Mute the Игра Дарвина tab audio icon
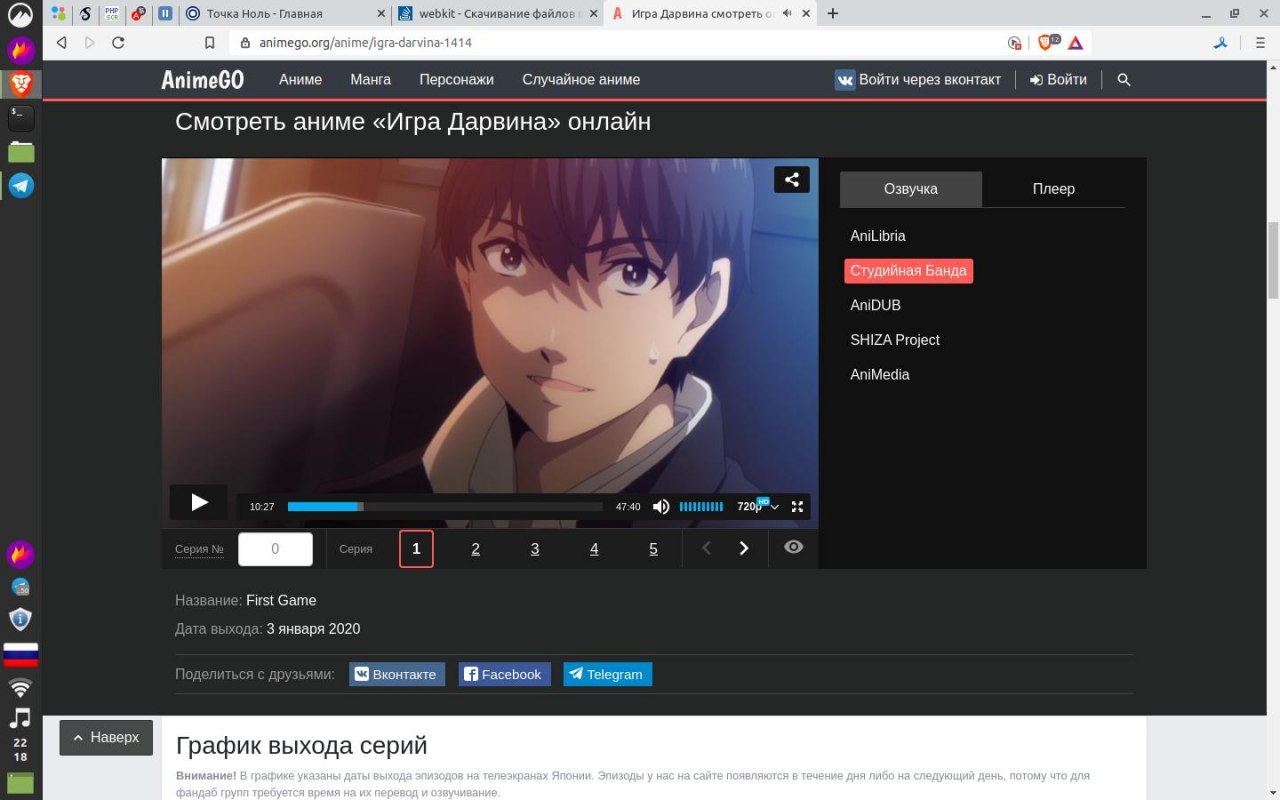The width and height of the screenshot is (1280, 800). point(787,13)
